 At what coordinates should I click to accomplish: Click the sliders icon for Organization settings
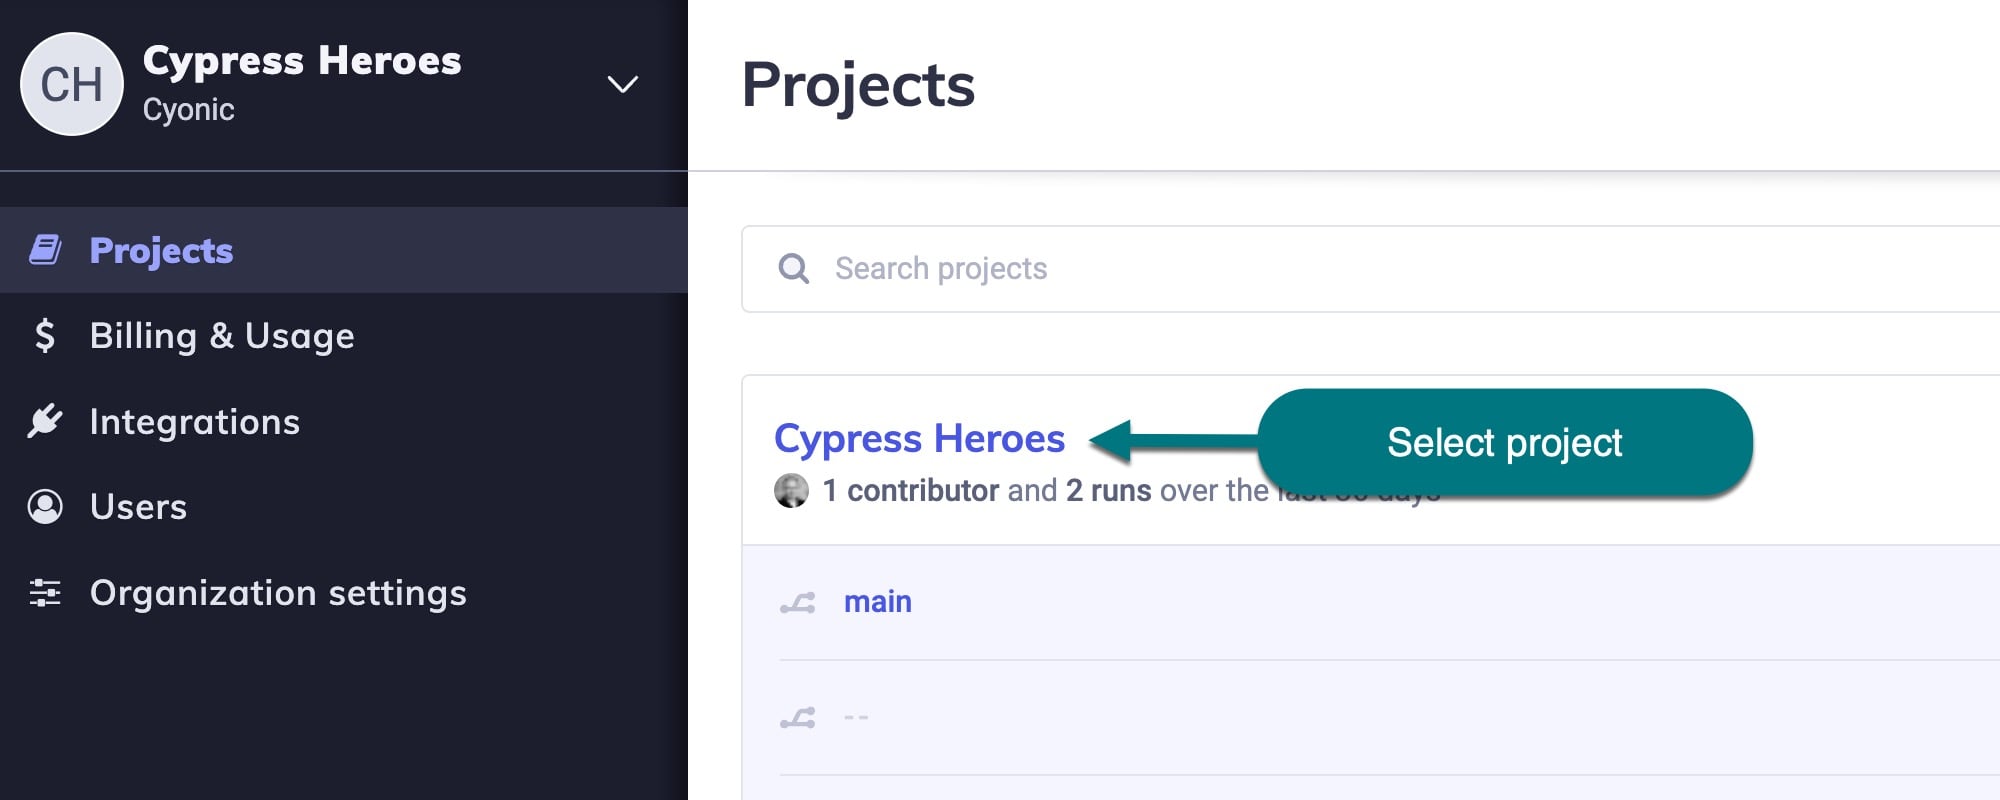(45, 593)
